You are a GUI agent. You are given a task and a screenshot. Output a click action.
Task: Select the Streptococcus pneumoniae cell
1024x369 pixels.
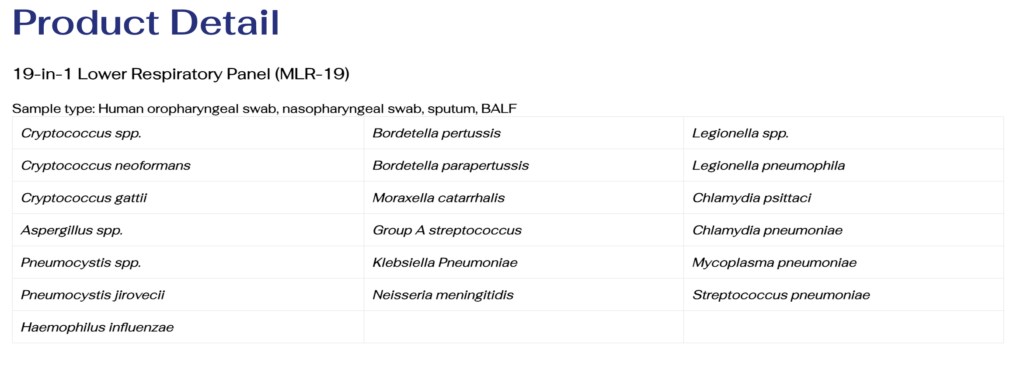(x=843, y=295)
